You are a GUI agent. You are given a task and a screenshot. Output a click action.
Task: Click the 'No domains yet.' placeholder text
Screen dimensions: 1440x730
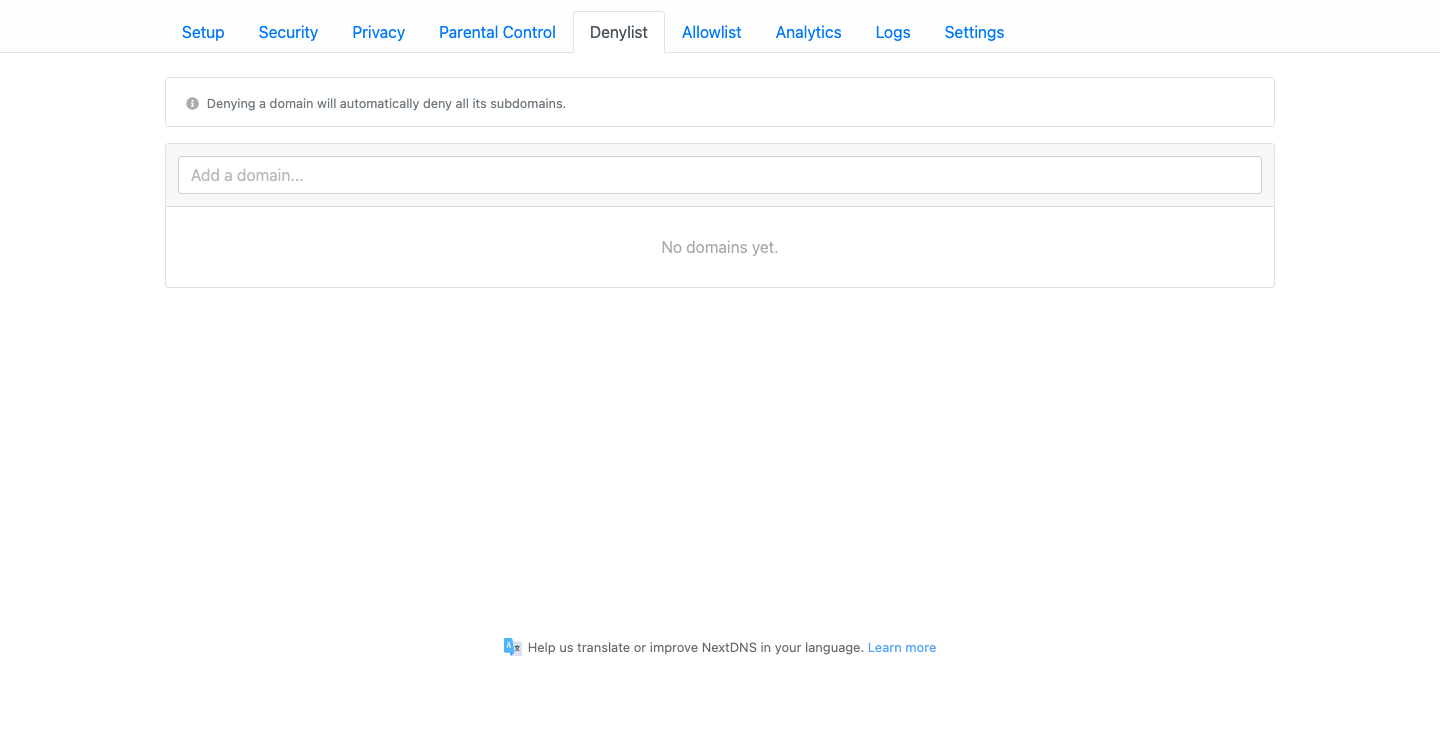pos(719,247)
